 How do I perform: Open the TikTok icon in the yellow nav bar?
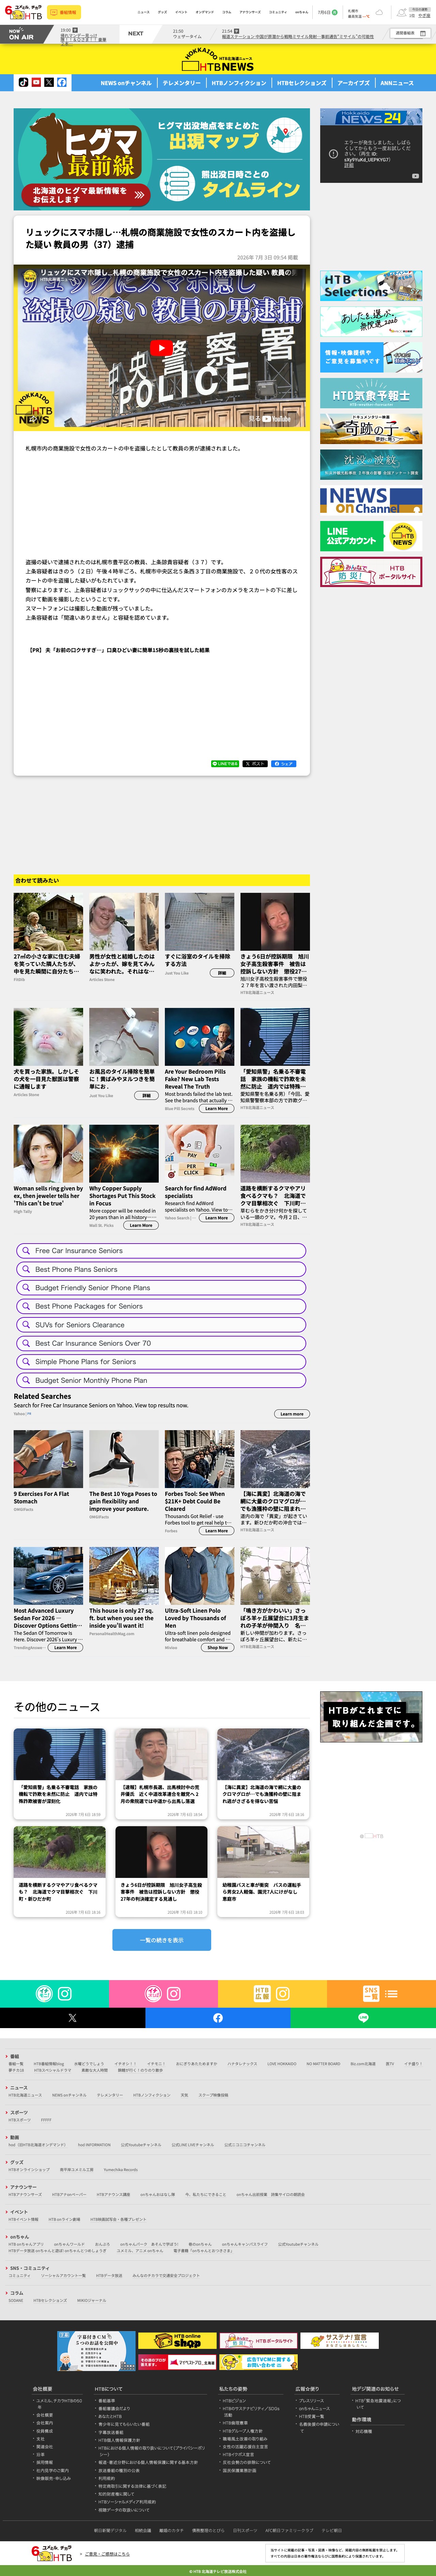click(x=23, y=82)
